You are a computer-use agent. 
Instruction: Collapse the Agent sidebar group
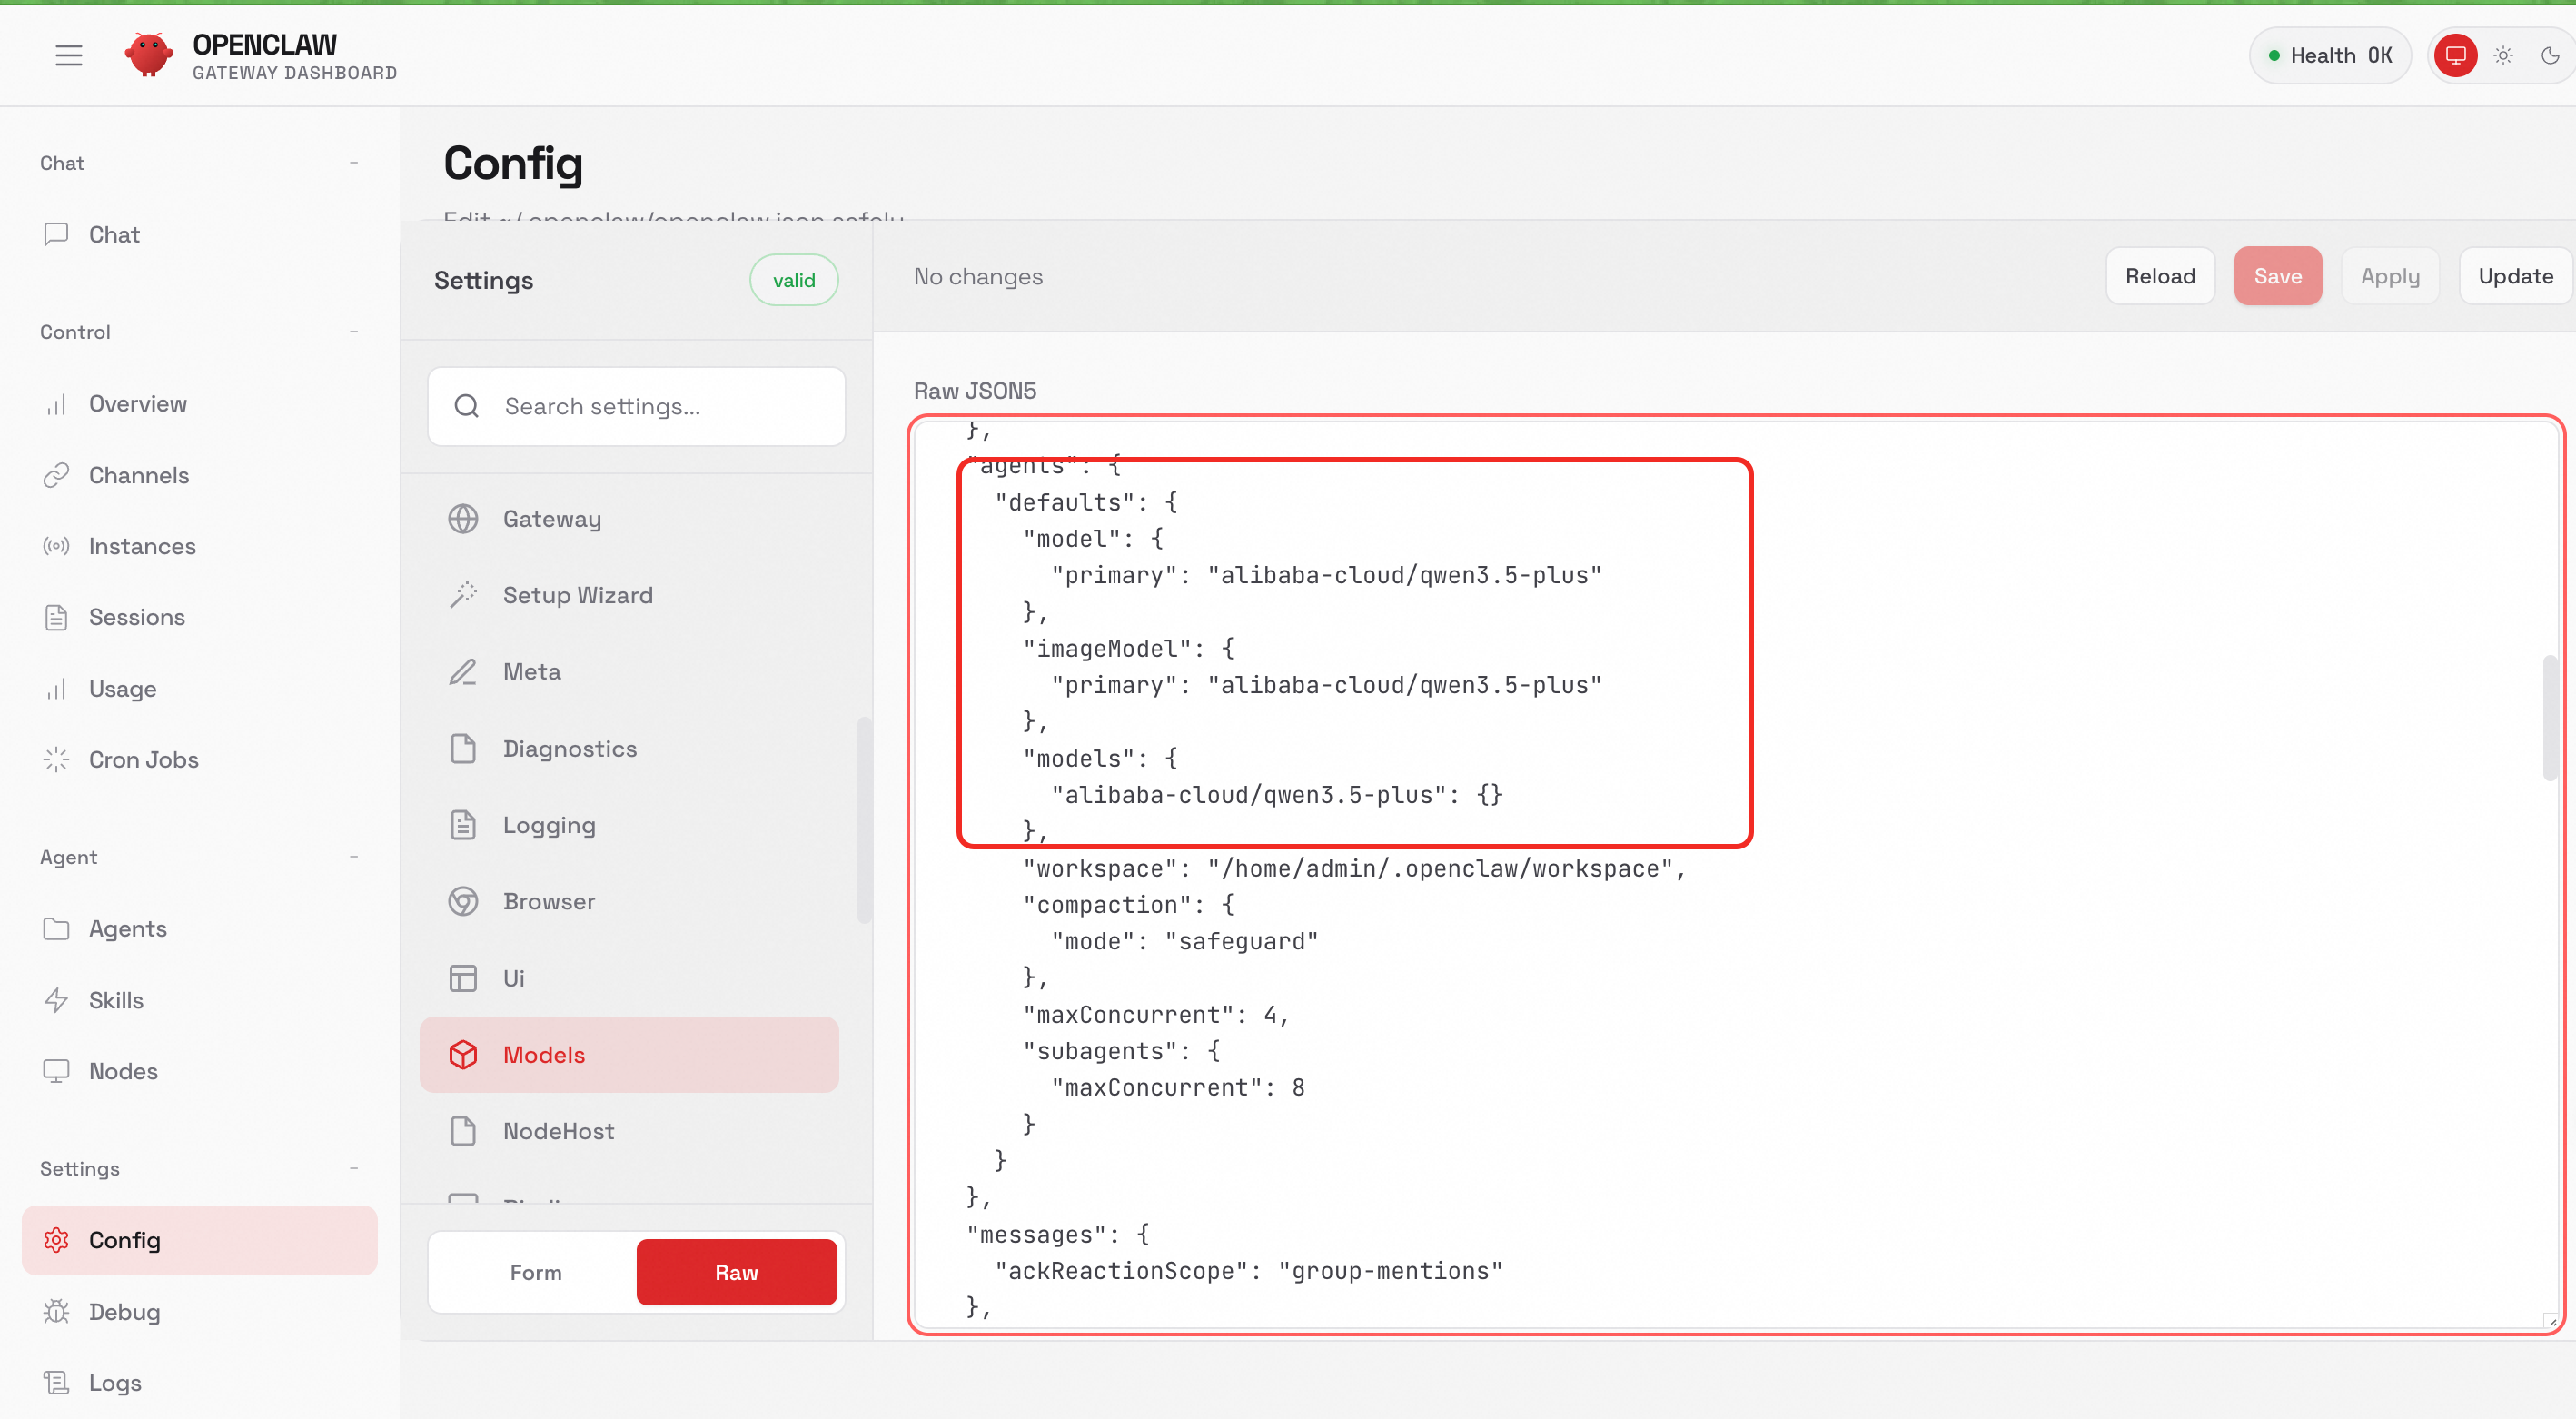pos(354,857)
